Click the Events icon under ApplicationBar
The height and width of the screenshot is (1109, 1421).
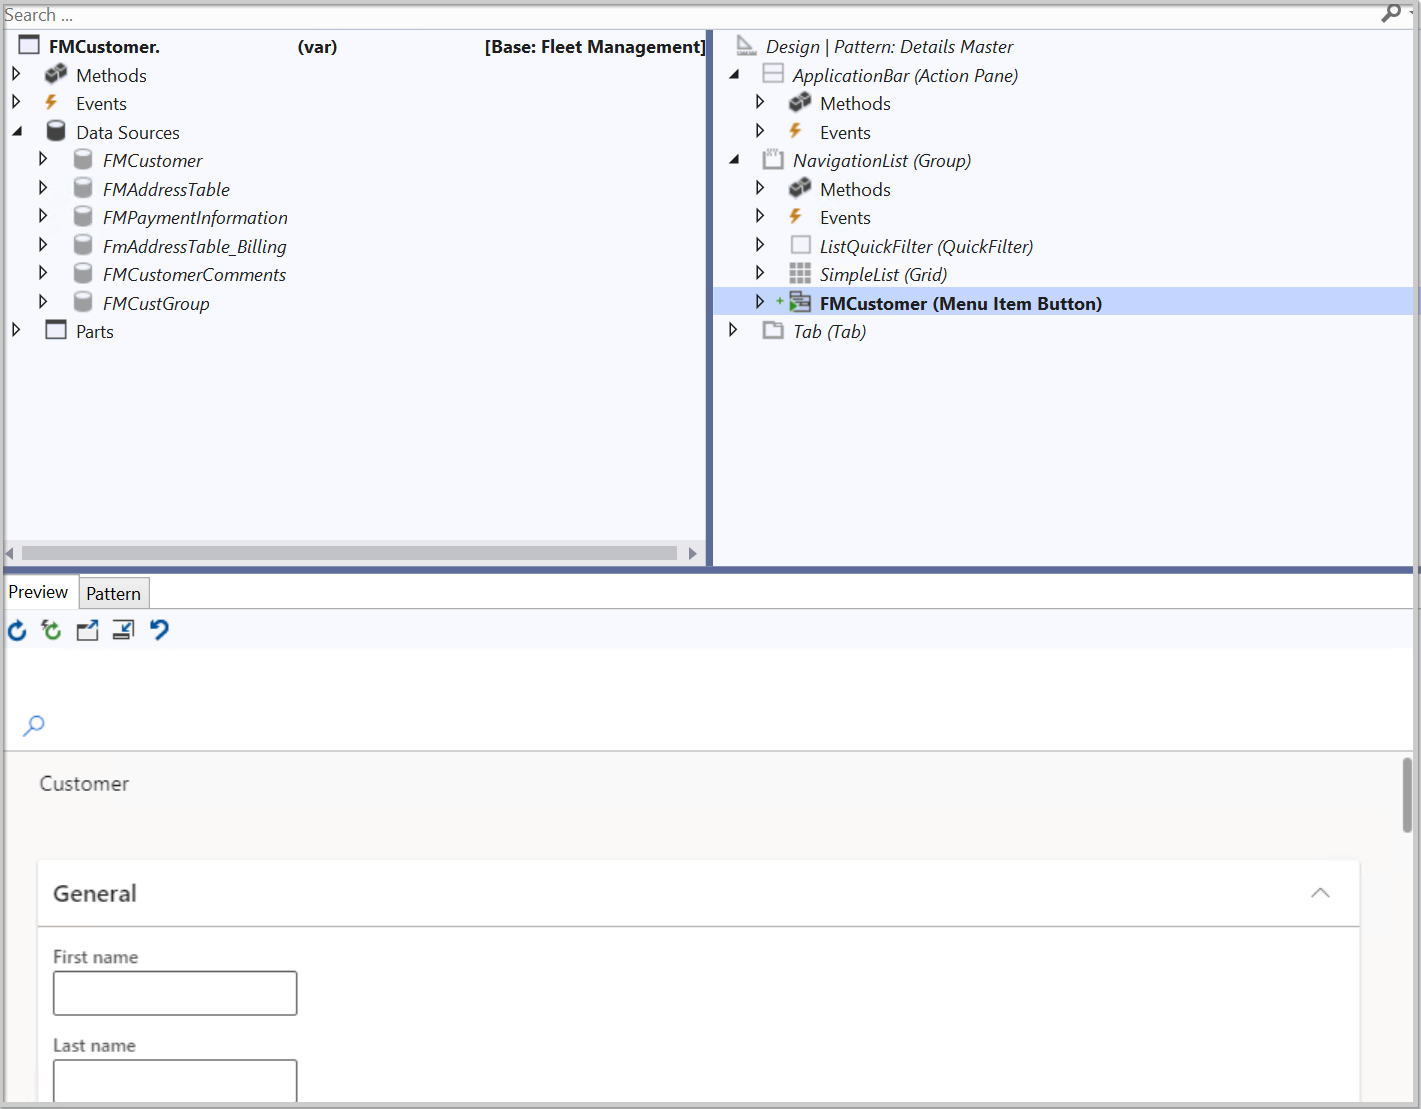click(795, 132)
